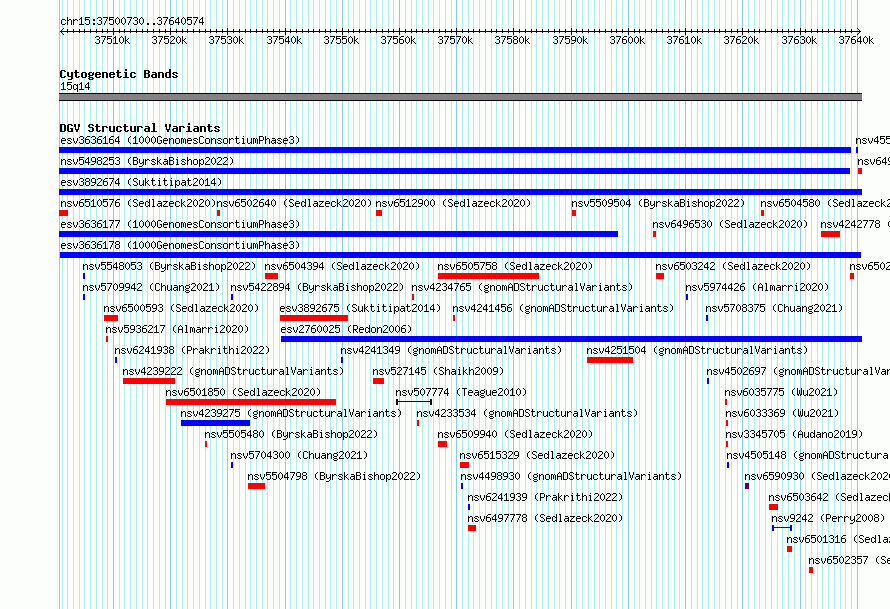890x609 pixels.
Task: Open the nsv5422894 ByrskaBishop2022 variant label
Action: (317, 287)
